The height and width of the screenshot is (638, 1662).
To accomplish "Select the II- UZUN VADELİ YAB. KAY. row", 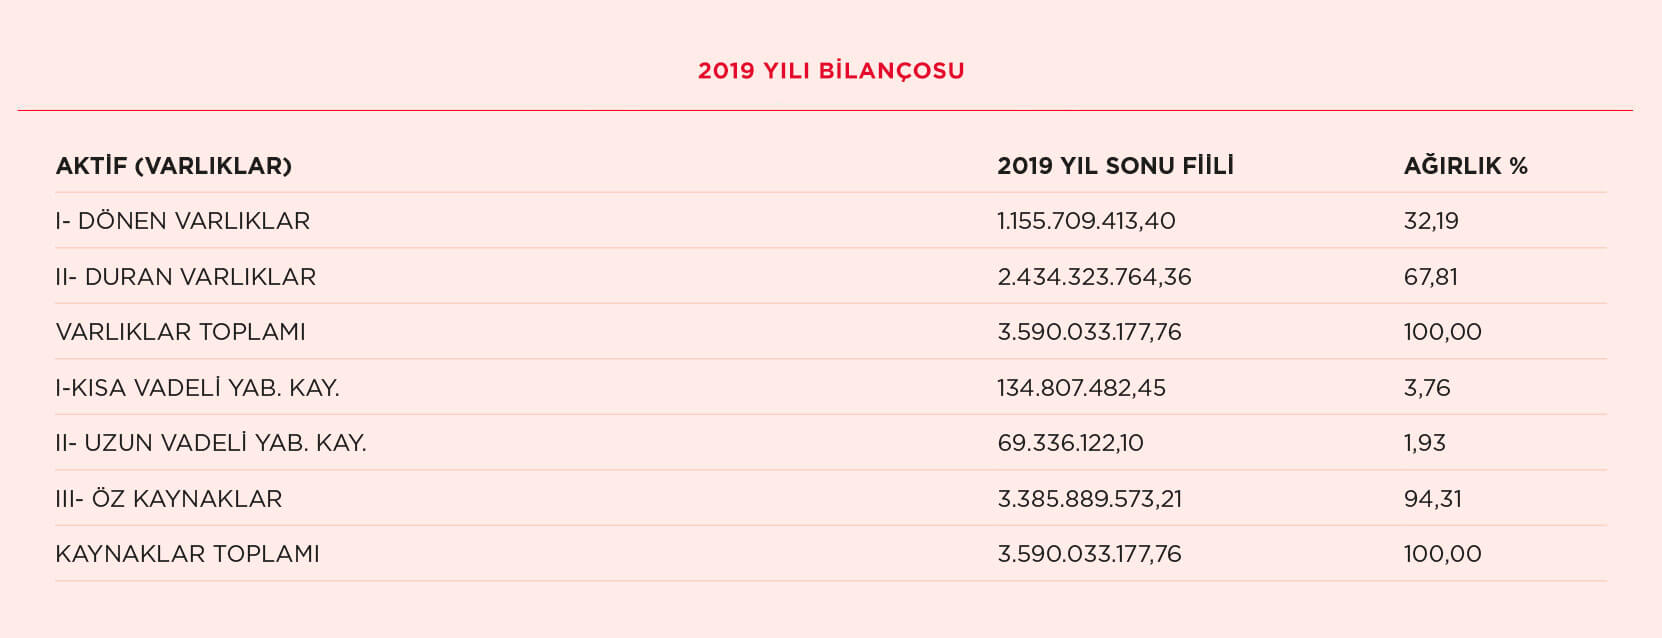I will [x=831, y=442].
